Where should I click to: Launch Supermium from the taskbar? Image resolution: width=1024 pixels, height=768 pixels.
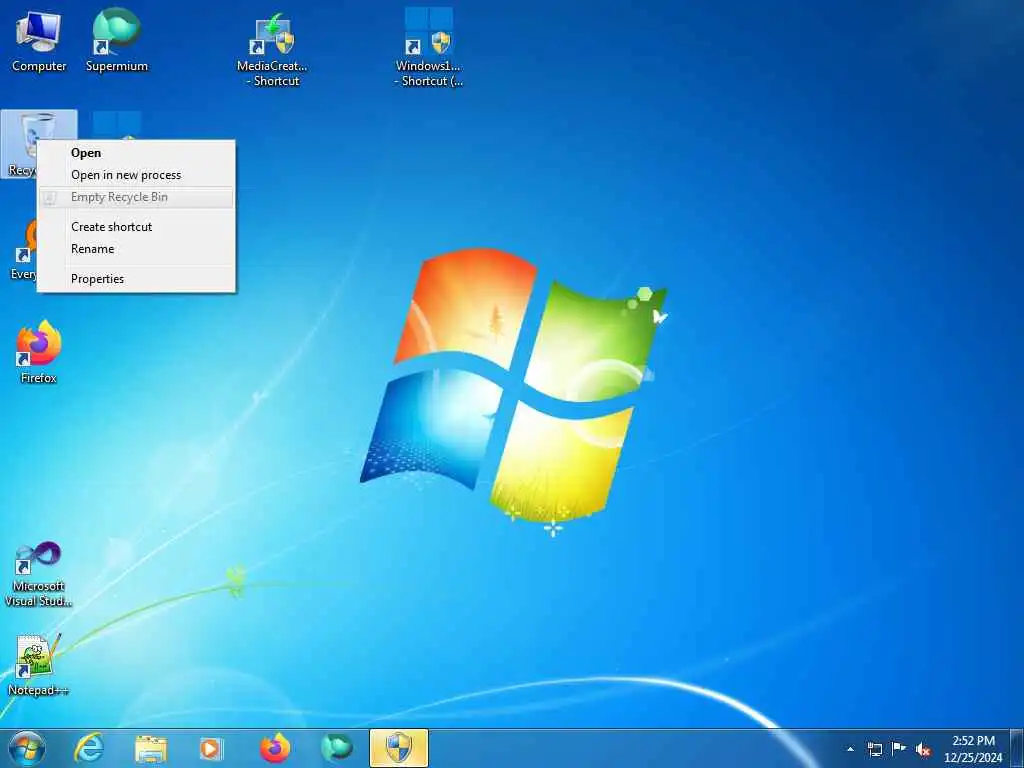pos(337,748)
